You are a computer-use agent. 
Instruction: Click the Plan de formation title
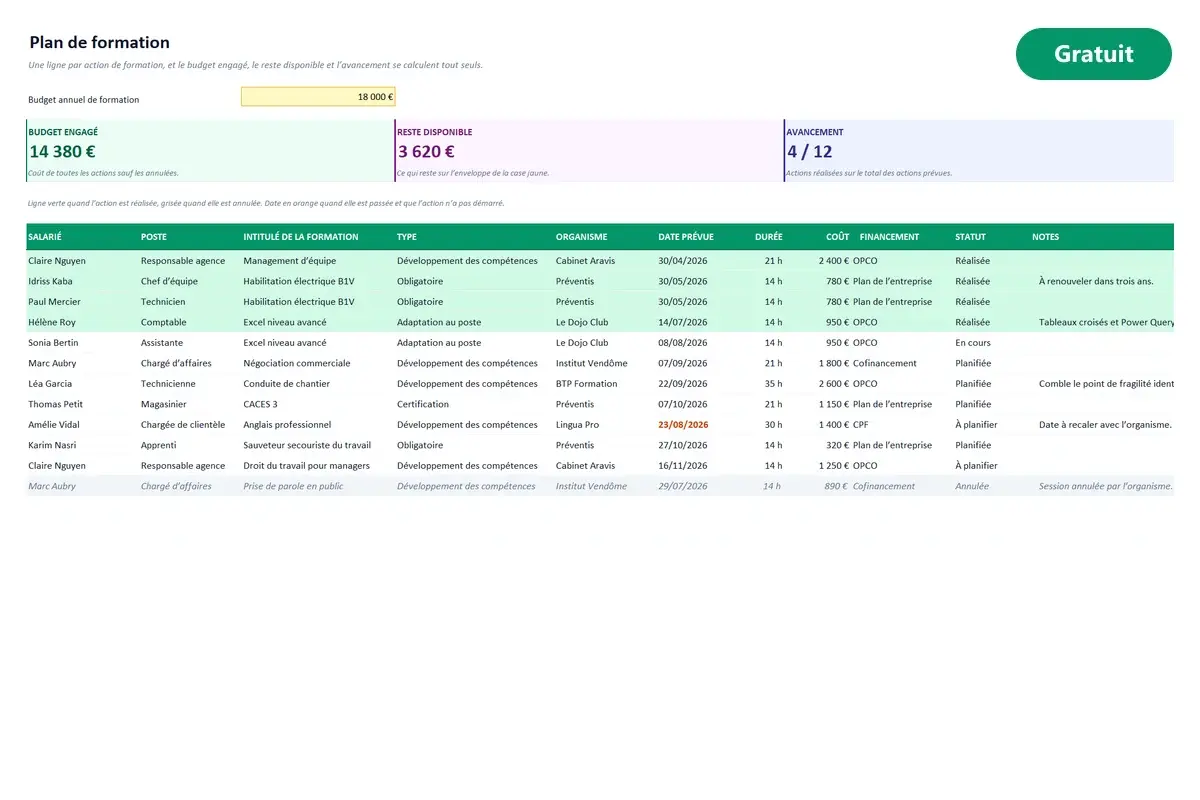99,42
